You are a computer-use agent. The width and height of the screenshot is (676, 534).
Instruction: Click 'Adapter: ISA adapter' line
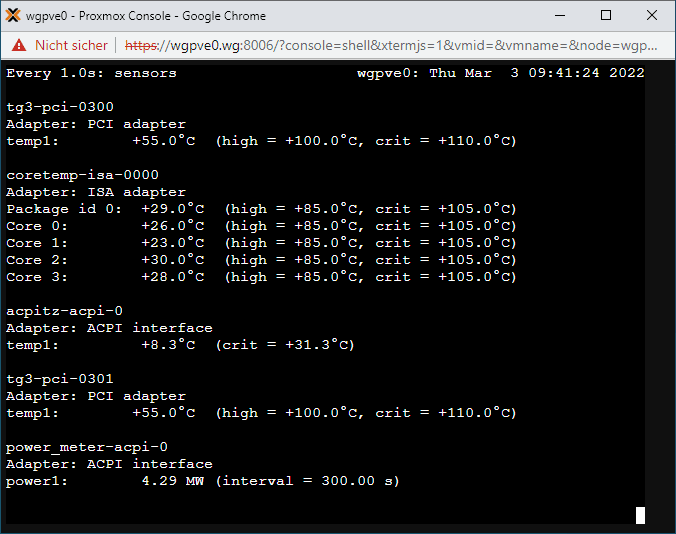[96, 192]
